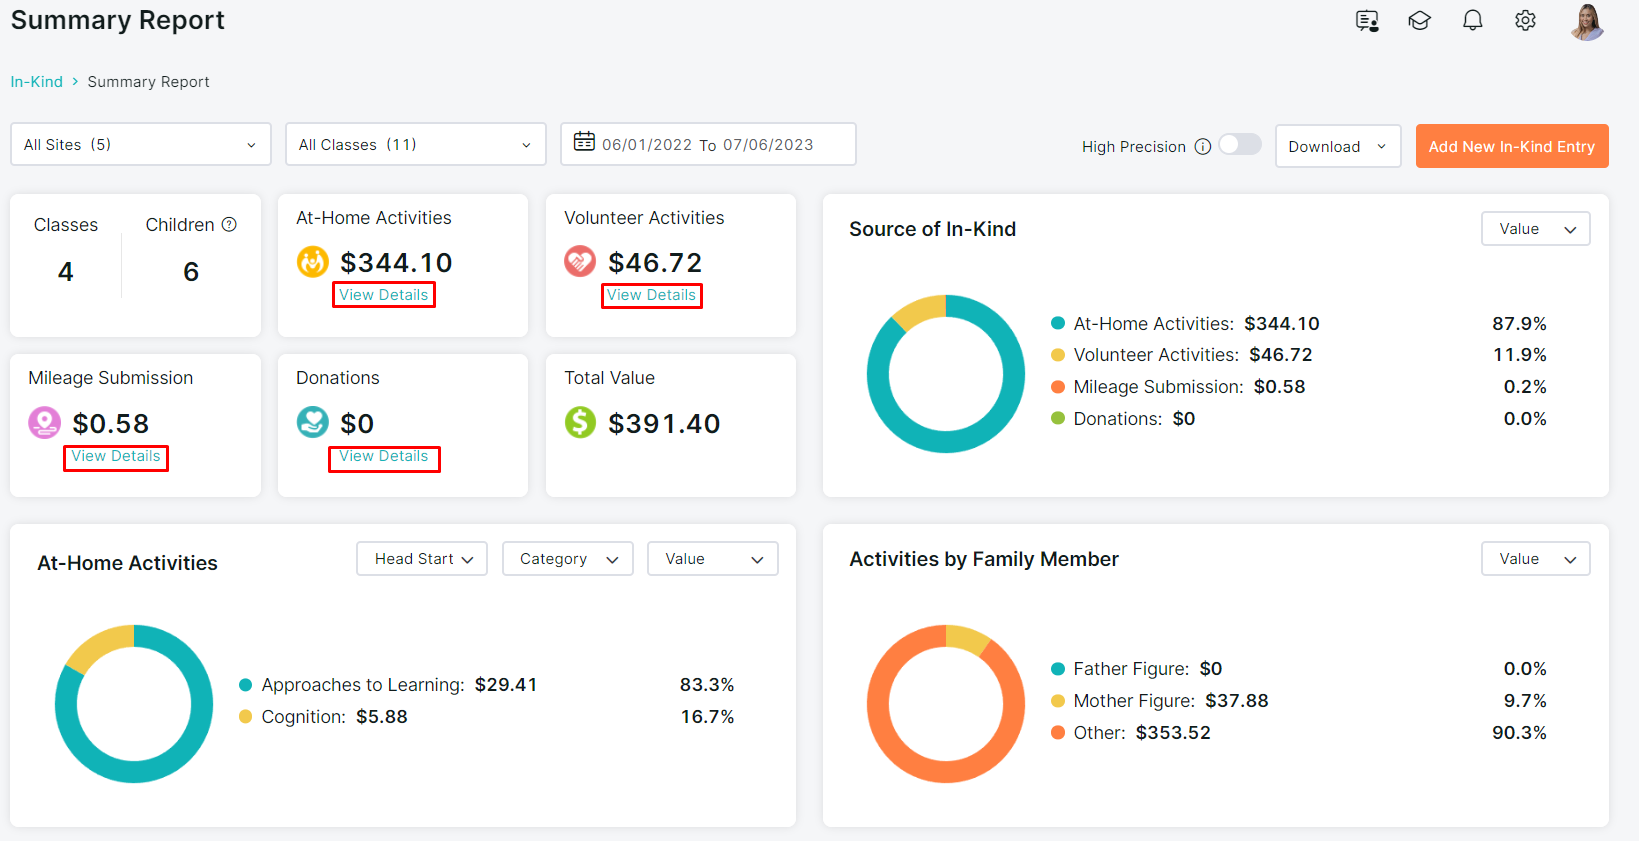
Task: Click the green dollar Total Value icon
Action: coord(580,422)
